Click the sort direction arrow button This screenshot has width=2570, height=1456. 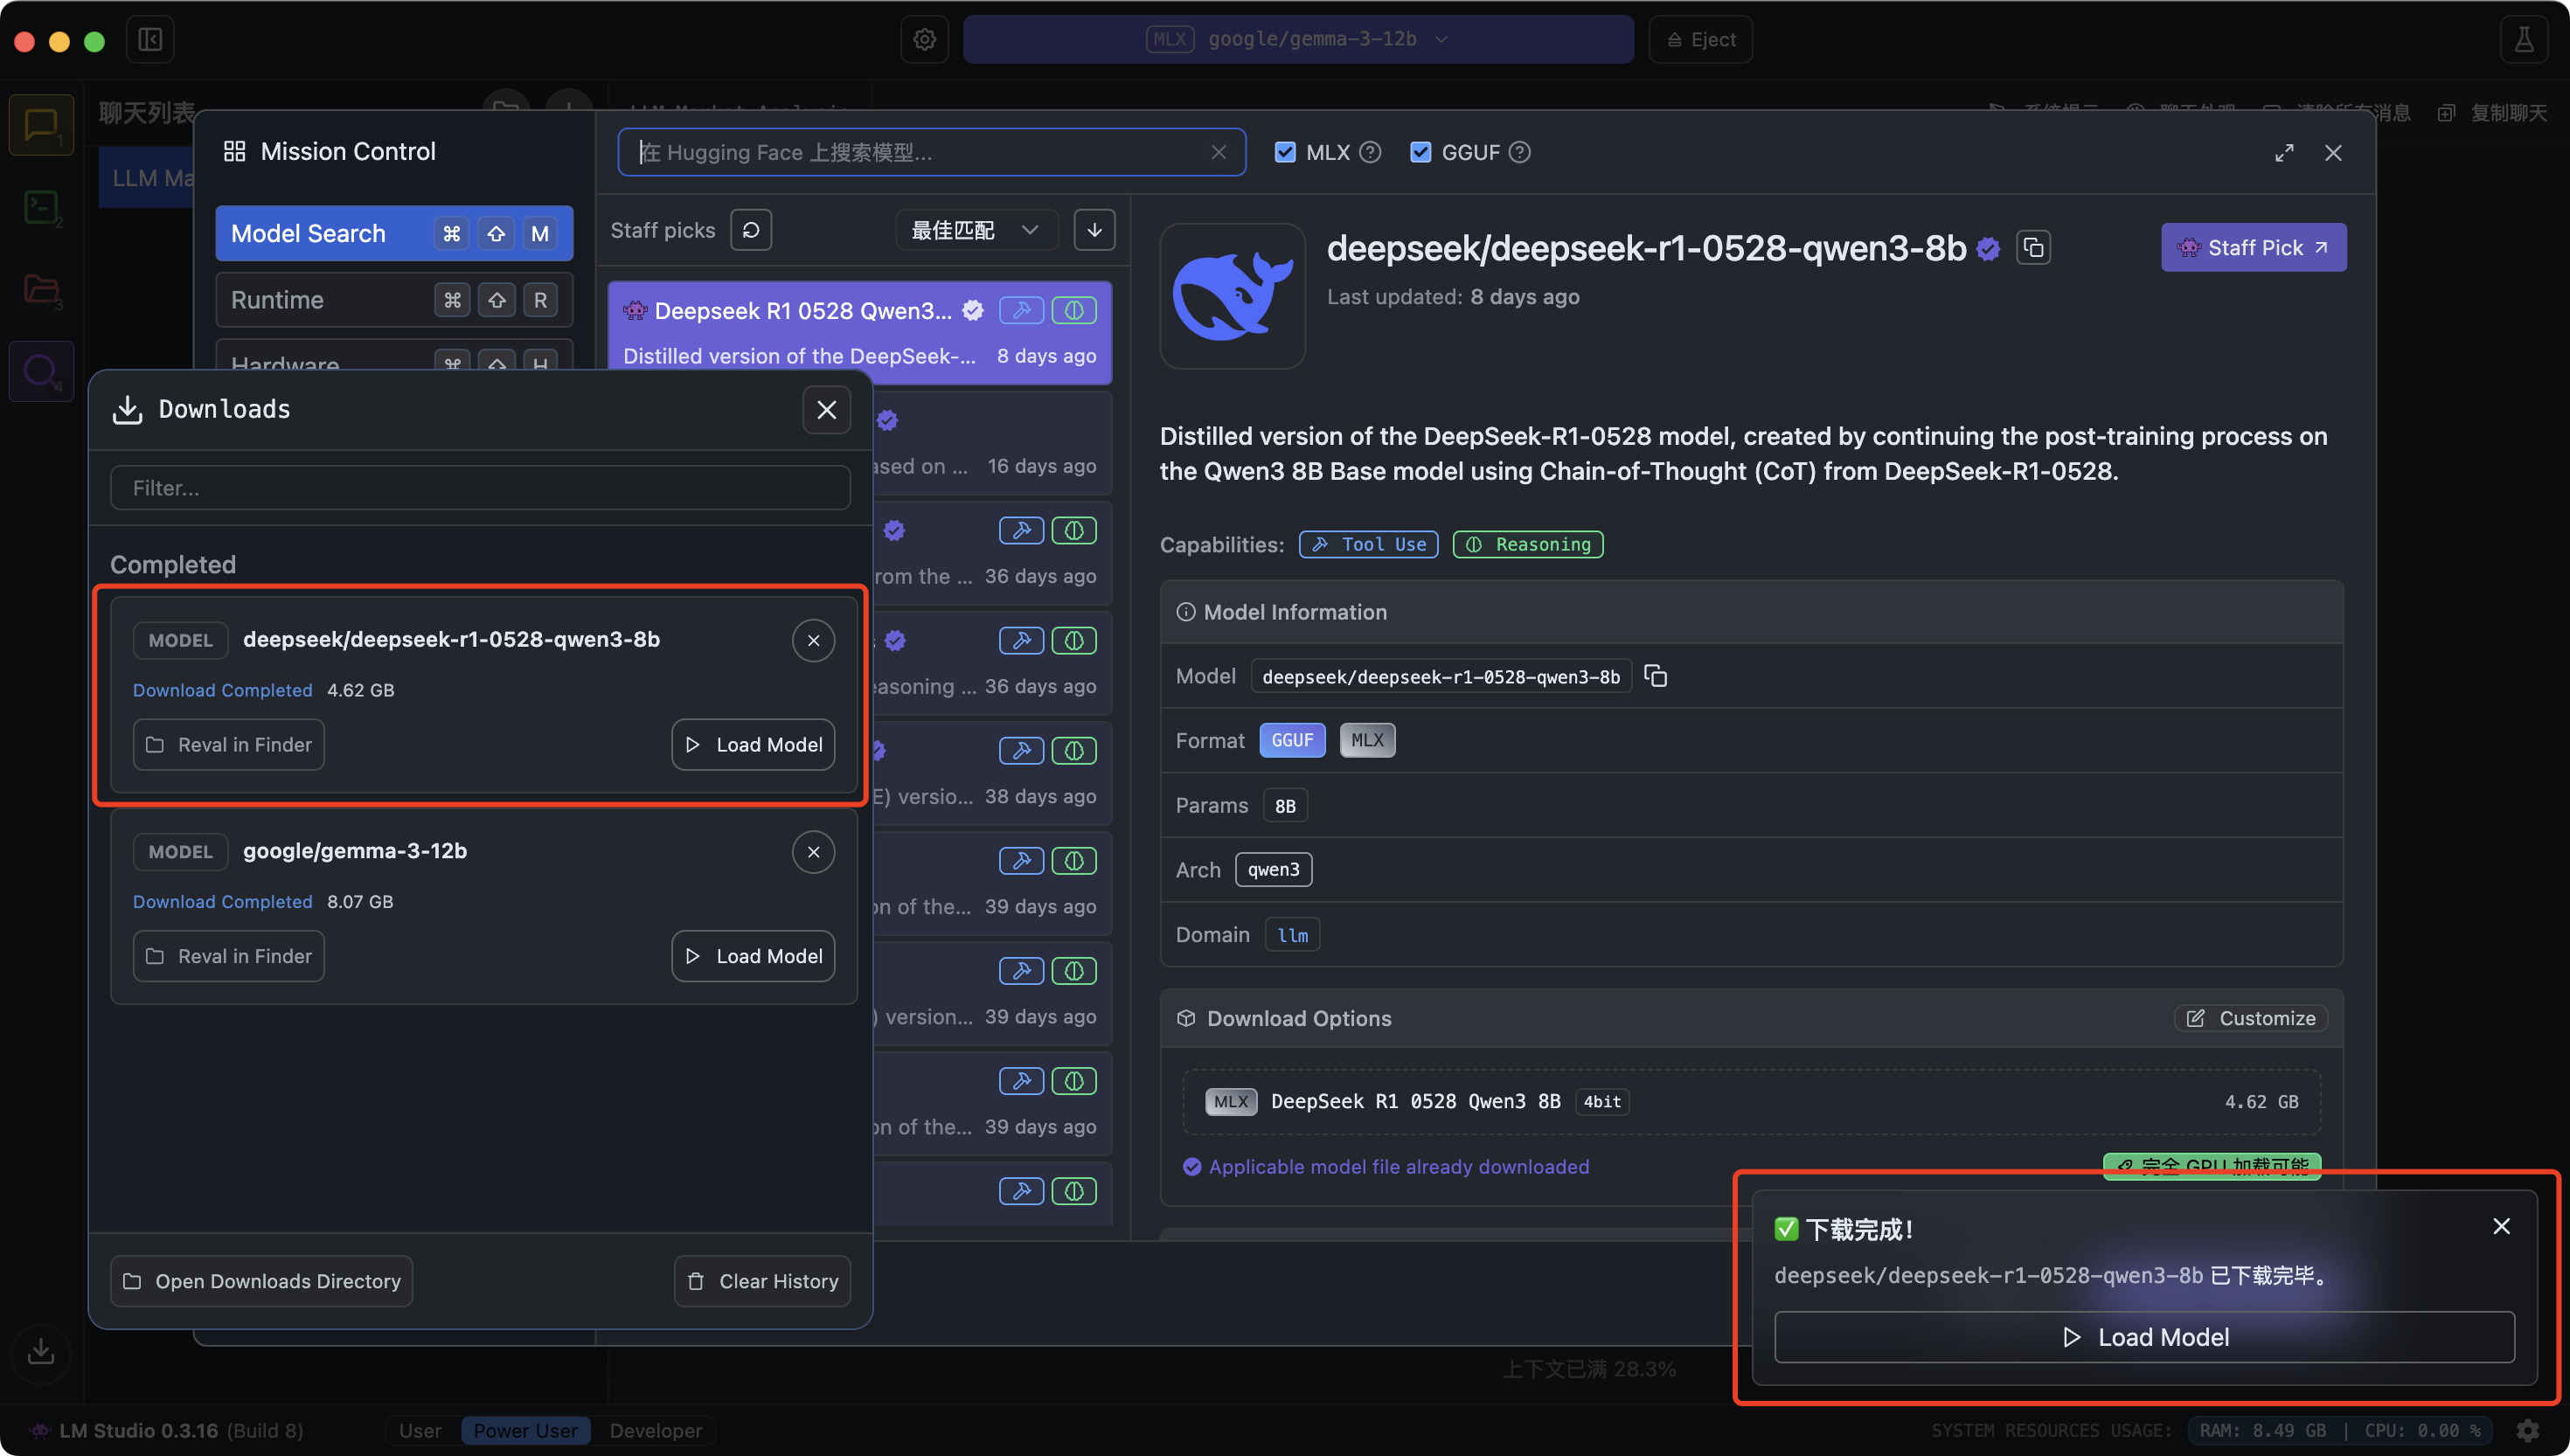(x=1094, y=230)
